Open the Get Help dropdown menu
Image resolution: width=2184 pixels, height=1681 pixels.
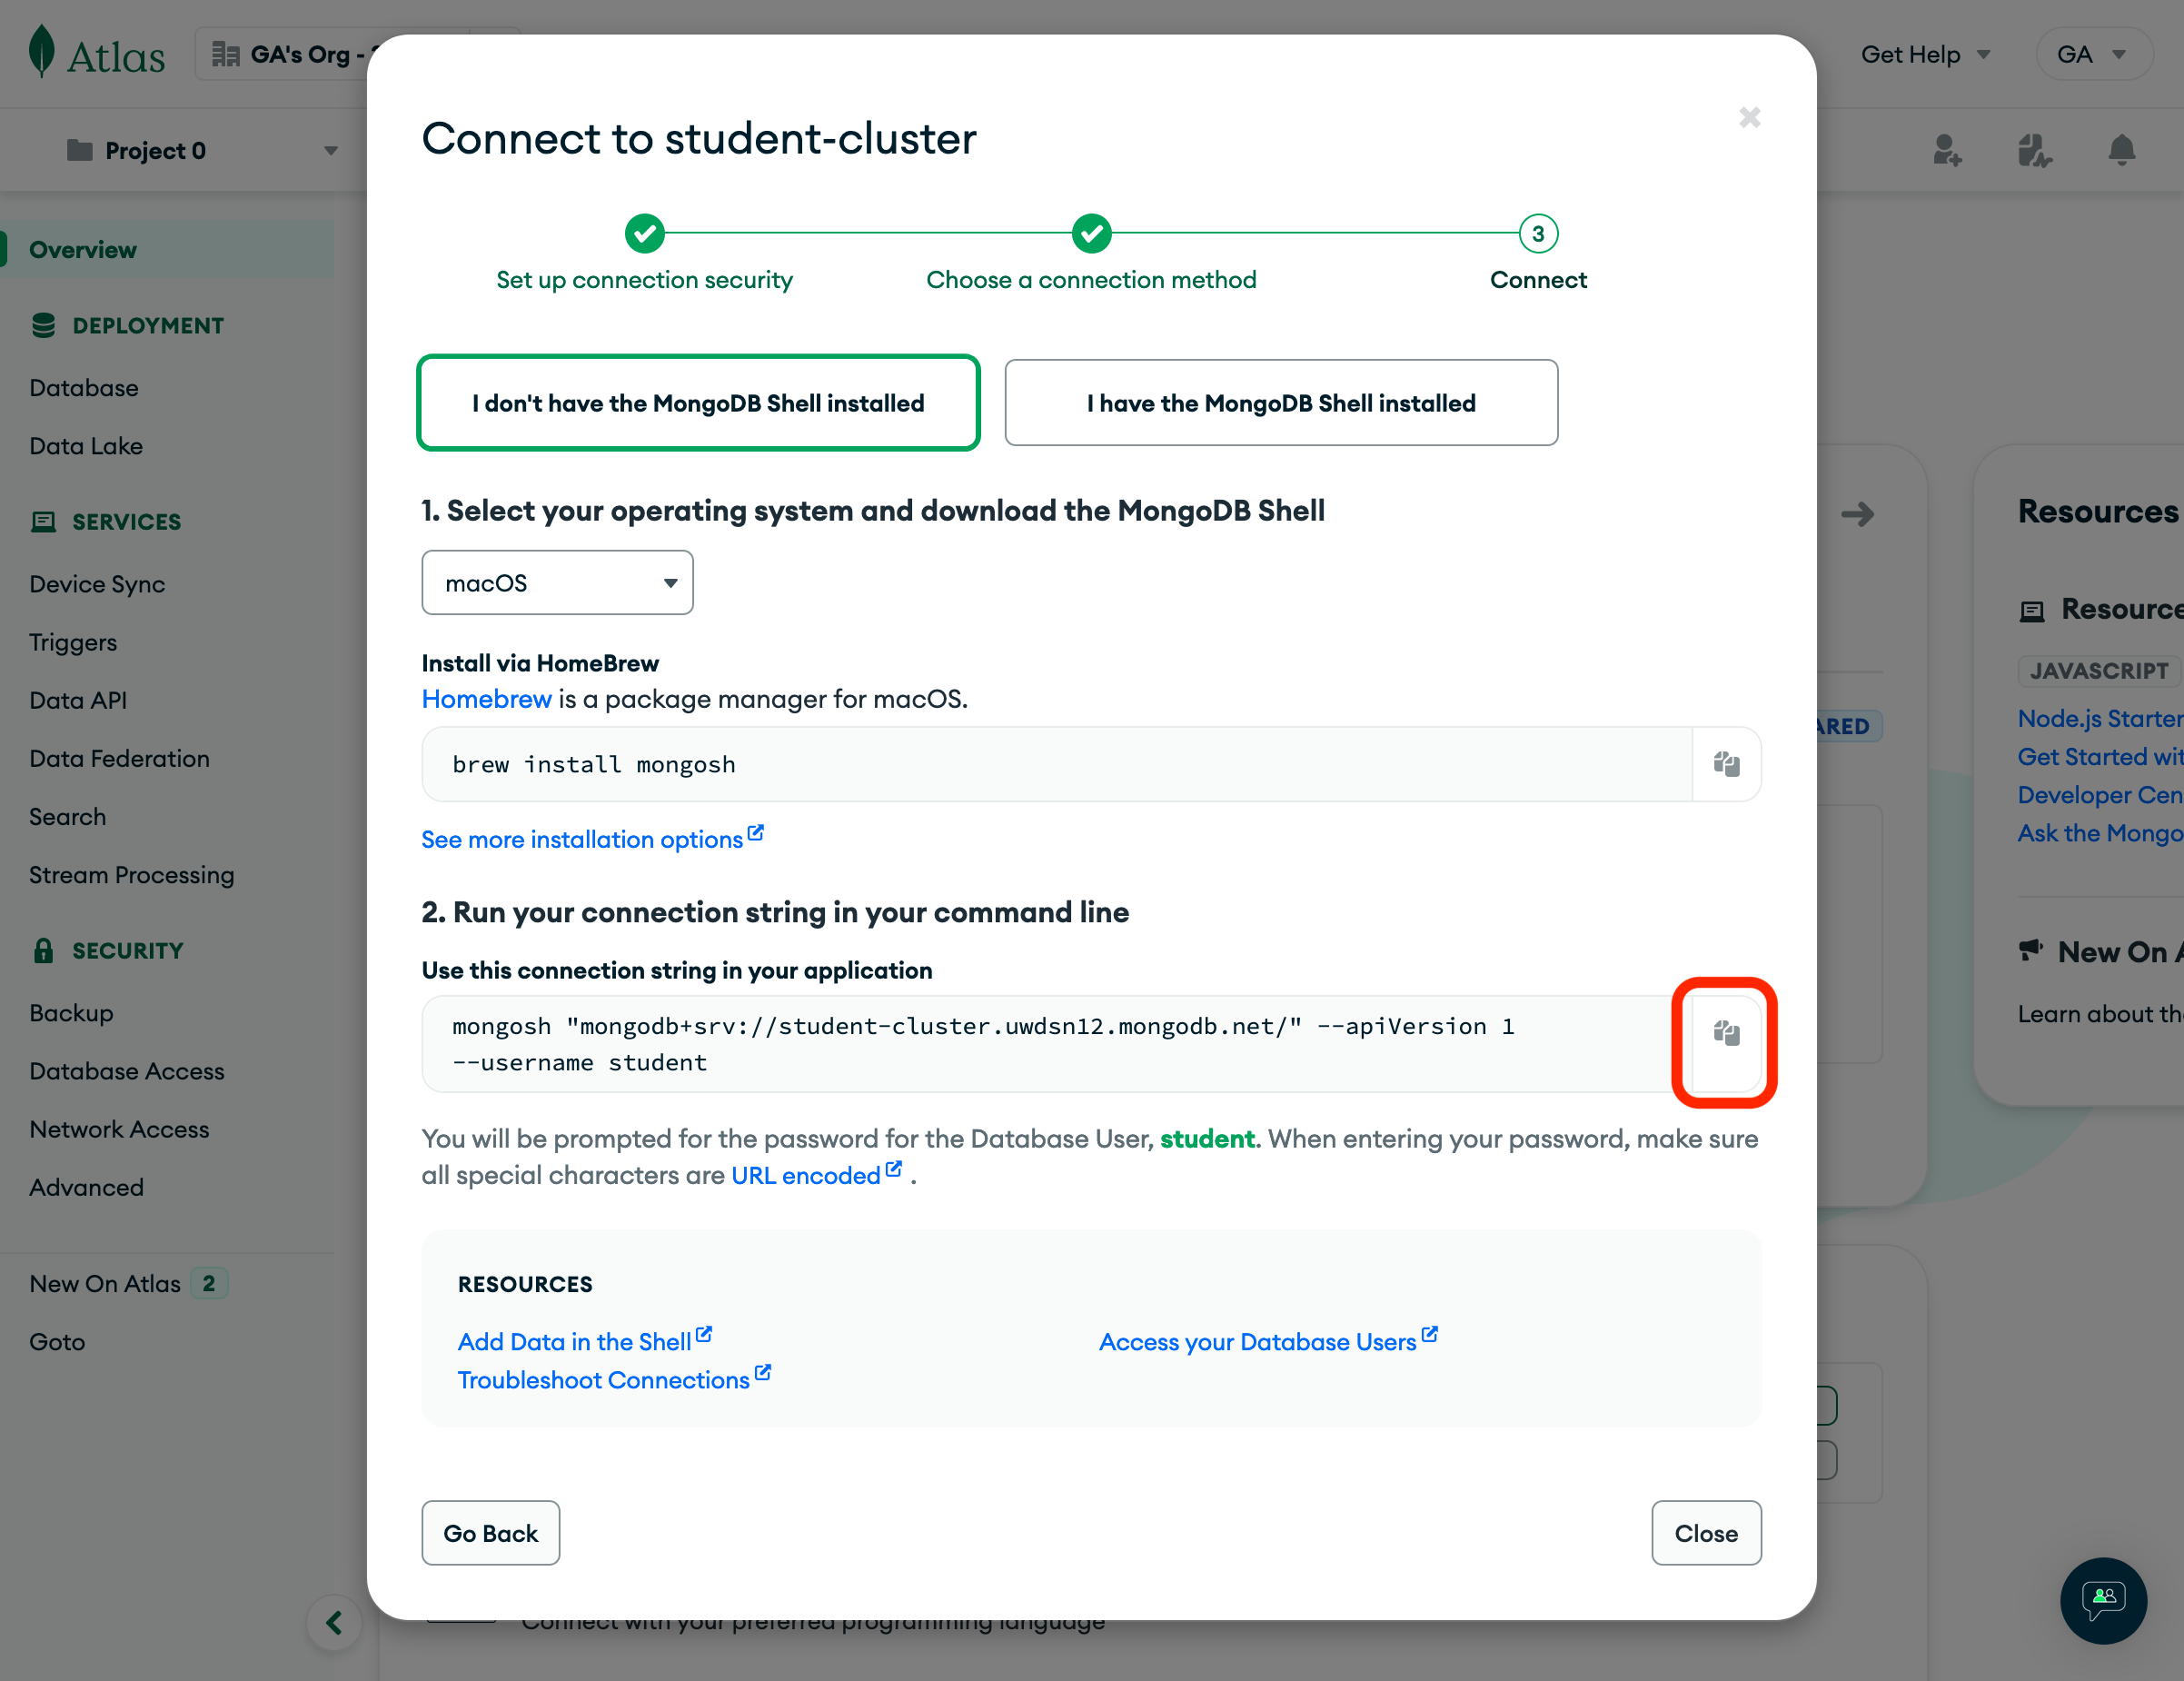1925,55
